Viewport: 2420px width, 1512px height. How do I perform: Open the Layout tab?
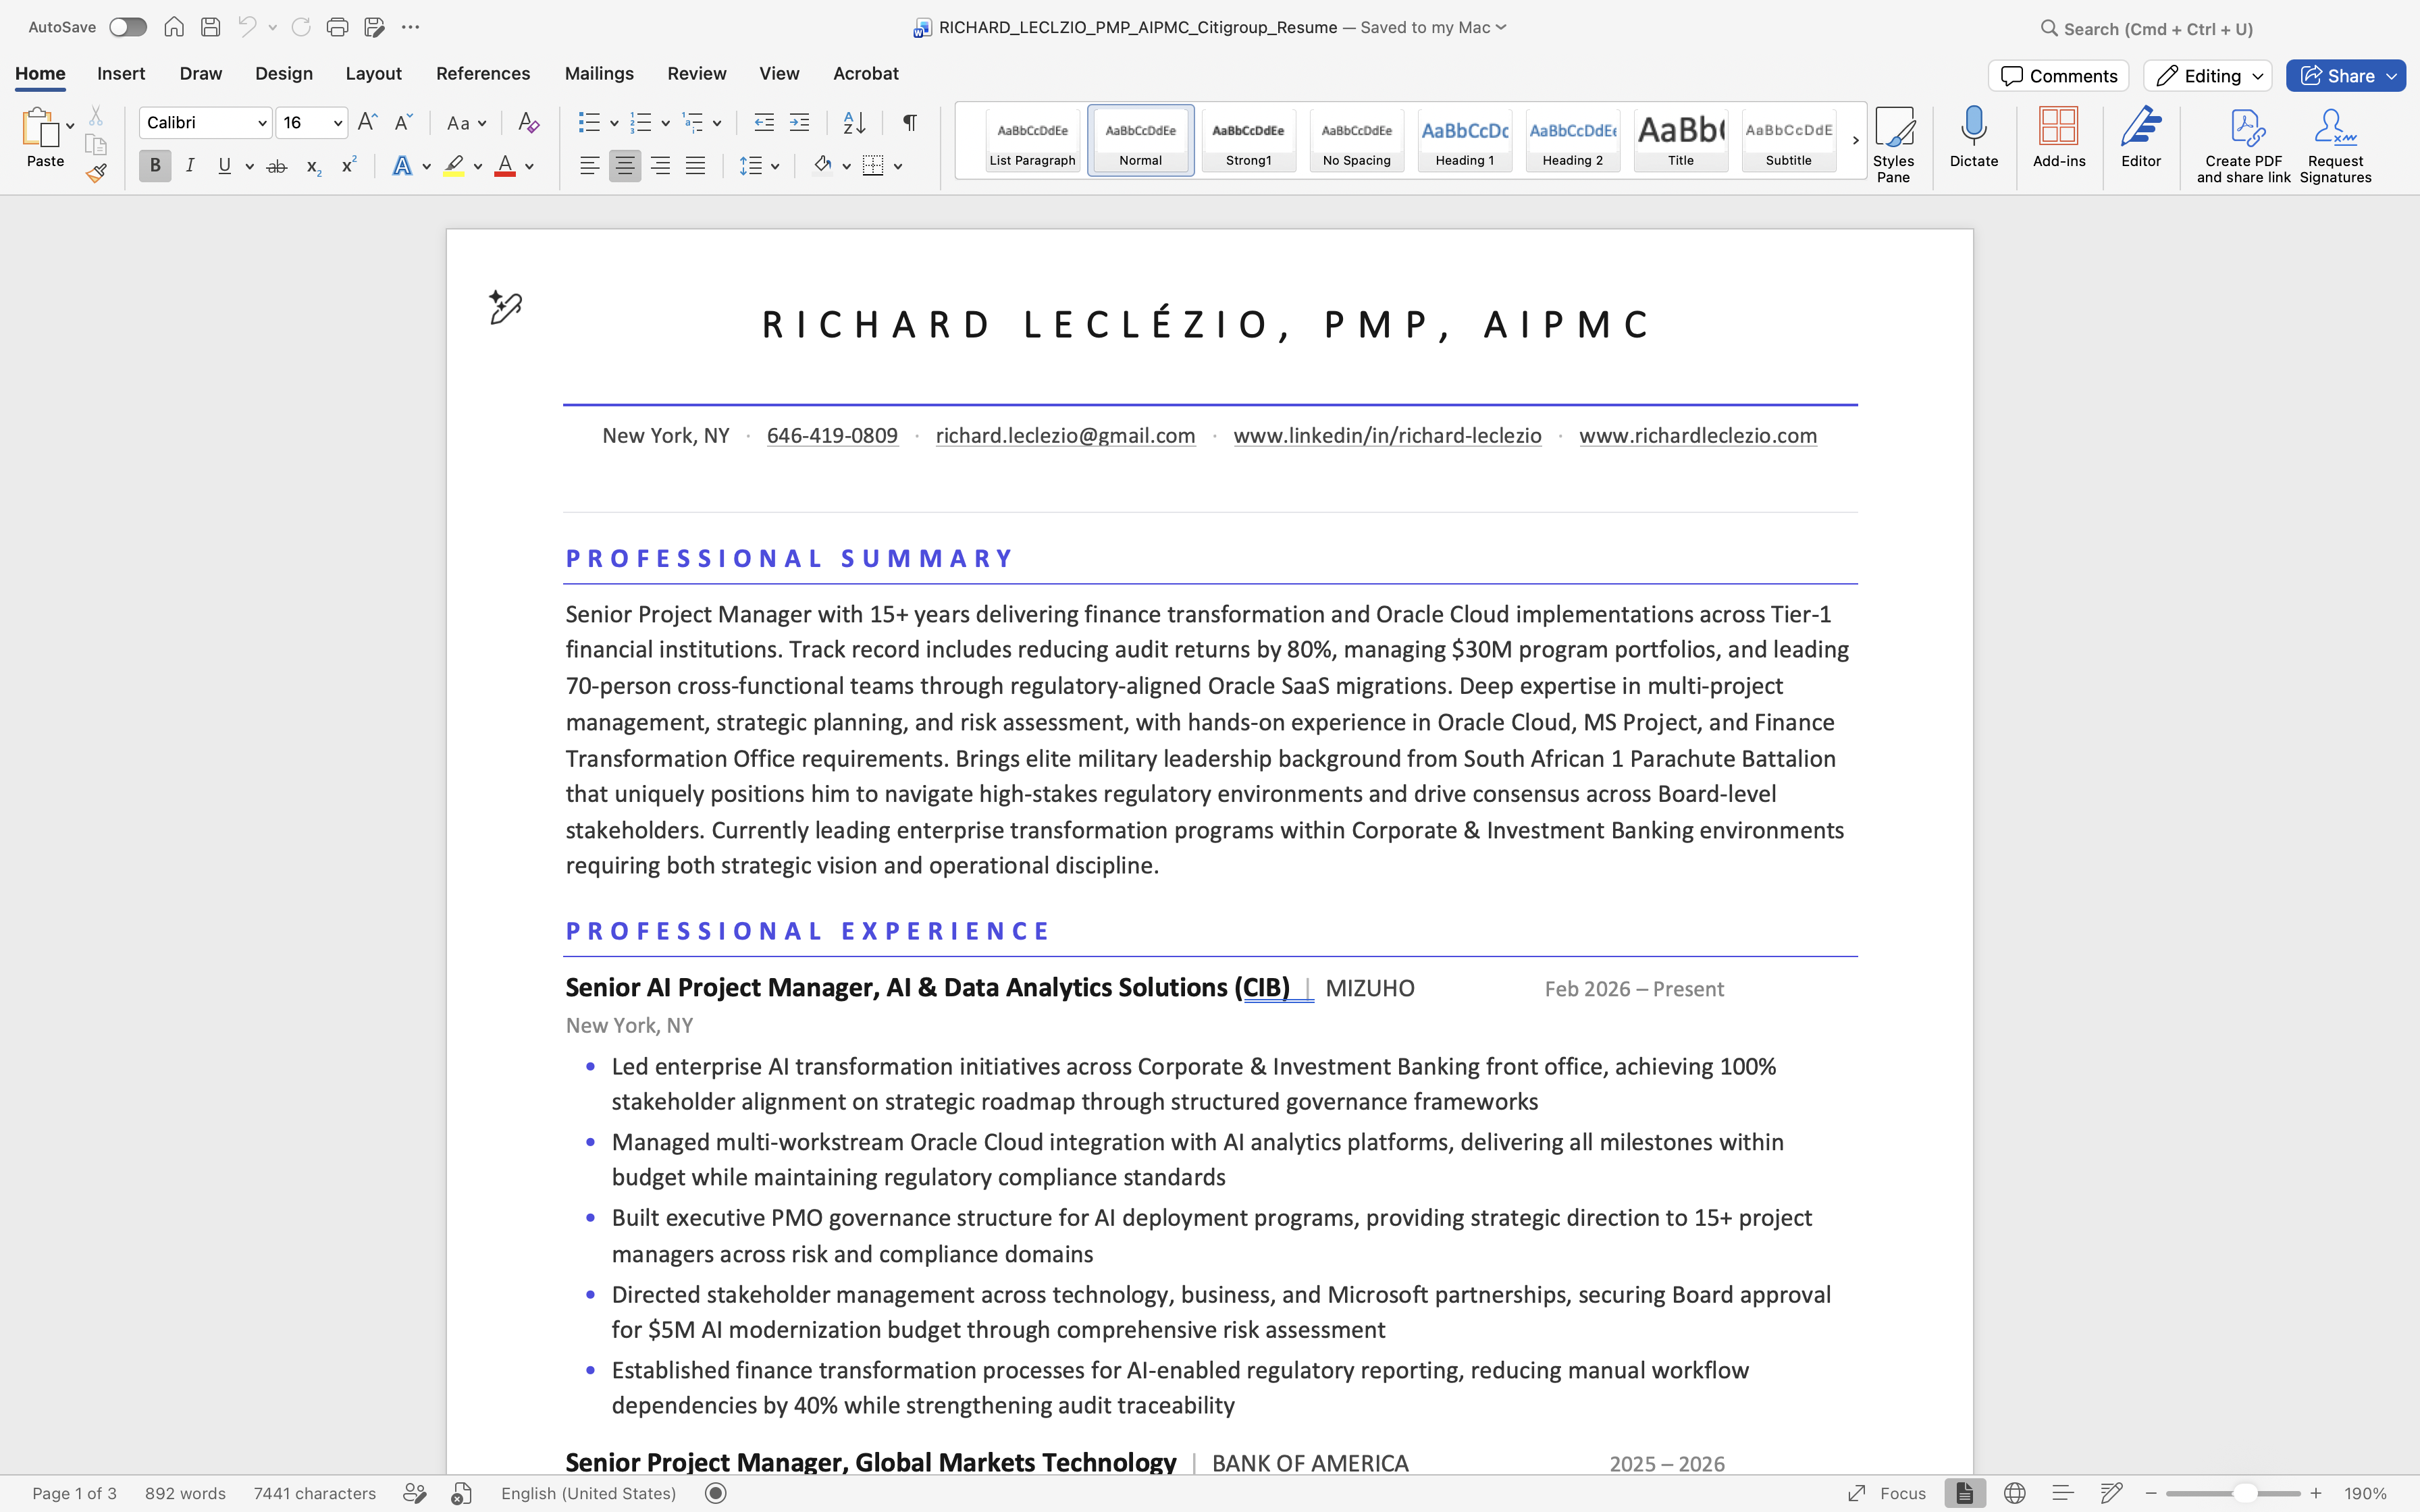coord(373,73)
